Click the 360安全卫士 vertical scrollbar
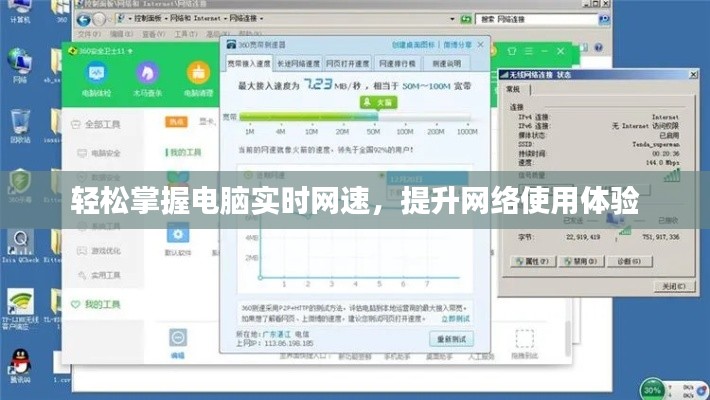This screenshot has height=400, width=710. 568,337
